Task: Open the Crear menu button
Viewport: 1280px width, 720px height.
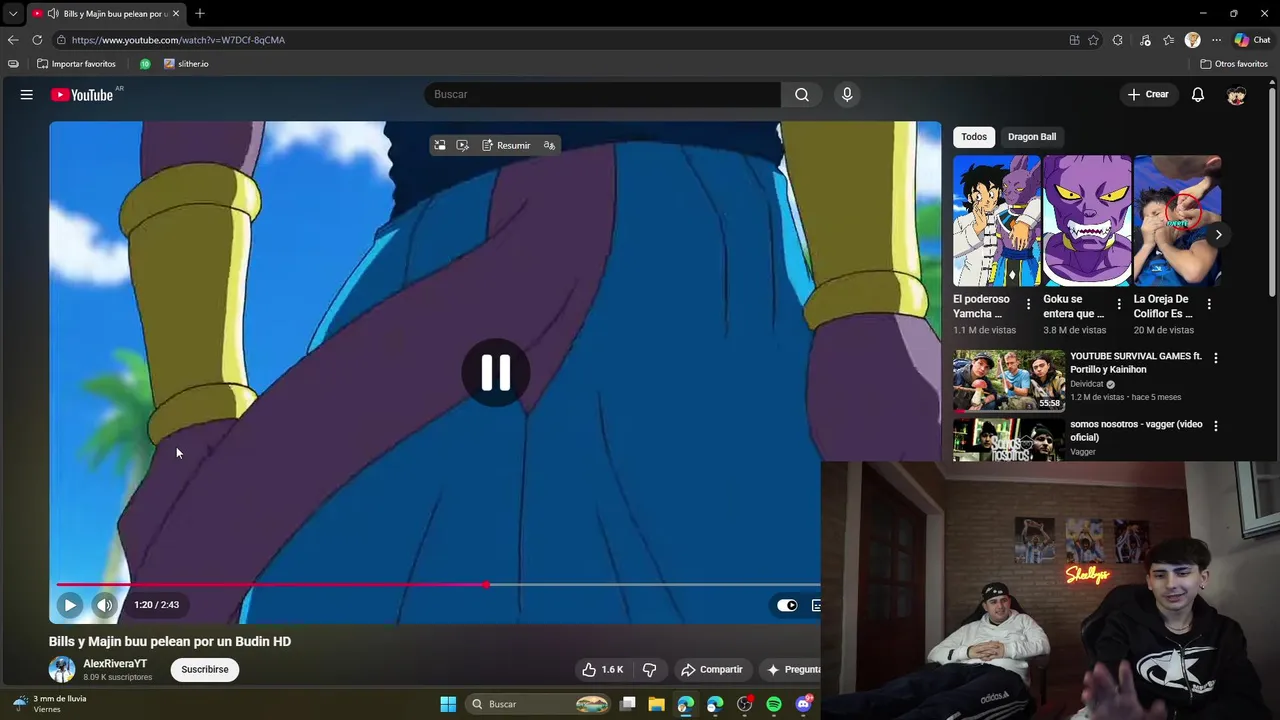Action: tap(1147, 94)
